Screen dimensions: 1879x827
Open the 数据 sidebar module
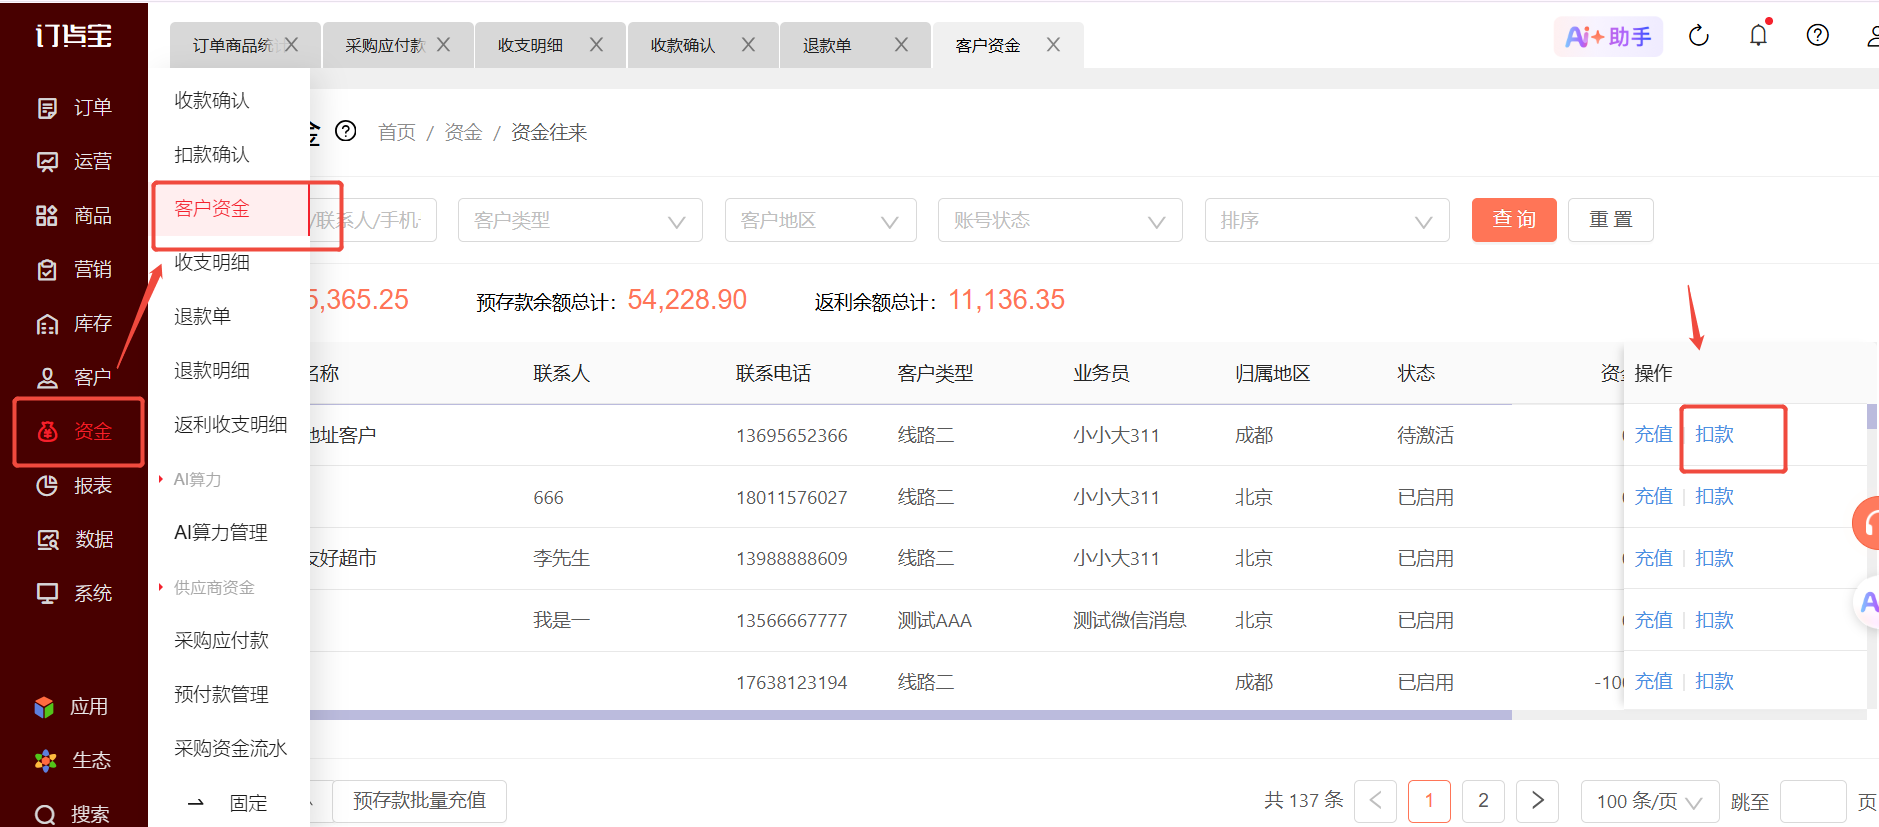pyautogui.click(x=74, y=540)
